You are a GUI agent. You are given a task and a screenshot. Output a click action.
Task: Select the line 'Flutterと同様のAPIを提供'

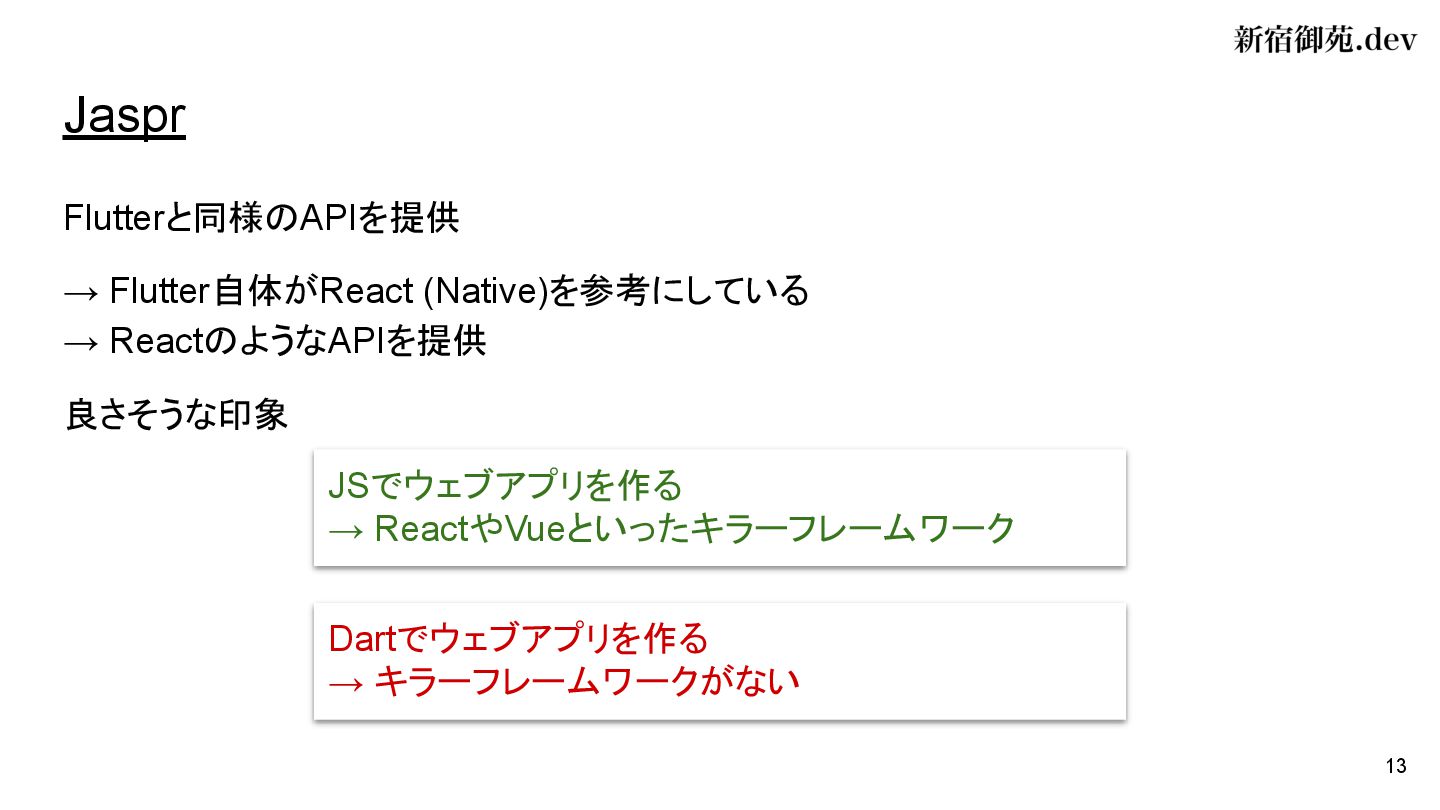tap(262, 218)
